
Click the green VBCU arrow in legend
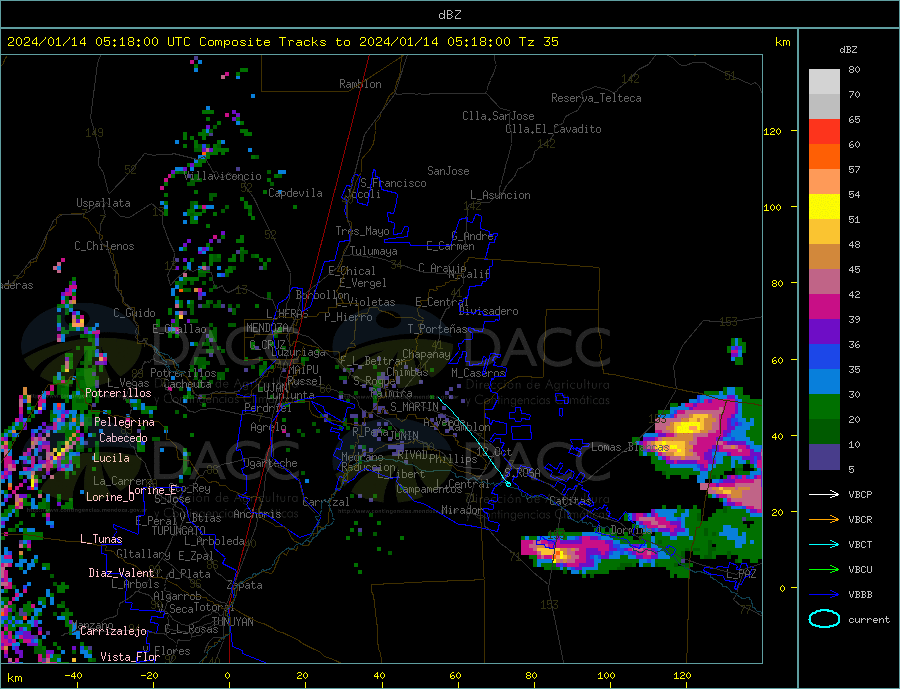(x=824, y=570)
